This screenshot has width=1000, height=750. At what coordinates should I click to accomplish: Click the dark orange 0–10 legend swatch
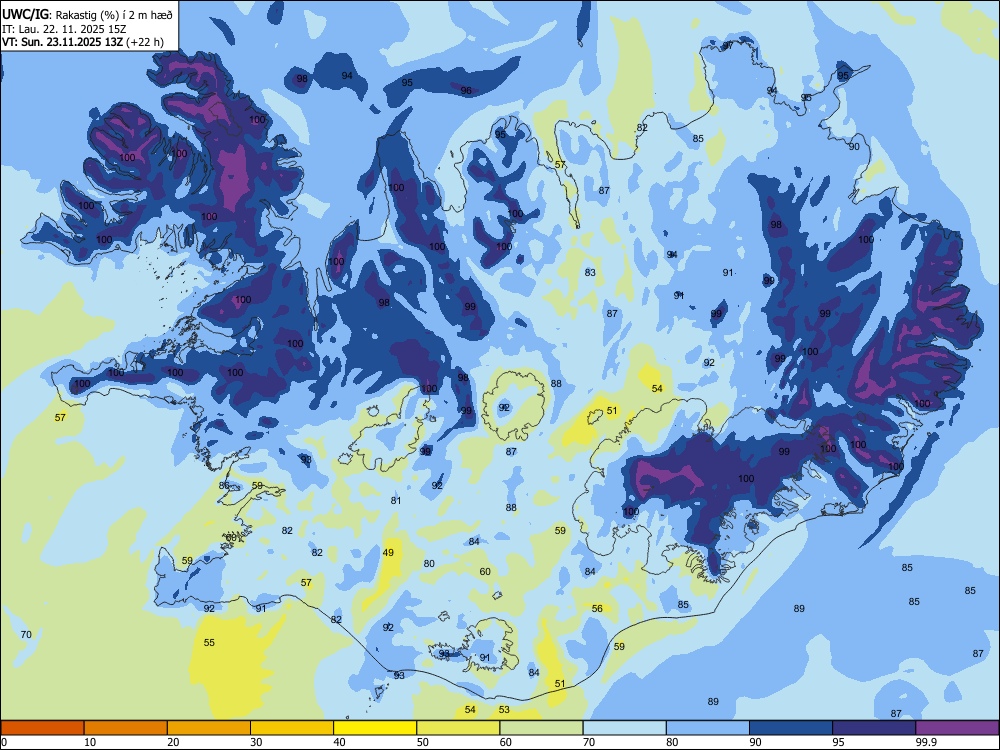click(42, 728)
